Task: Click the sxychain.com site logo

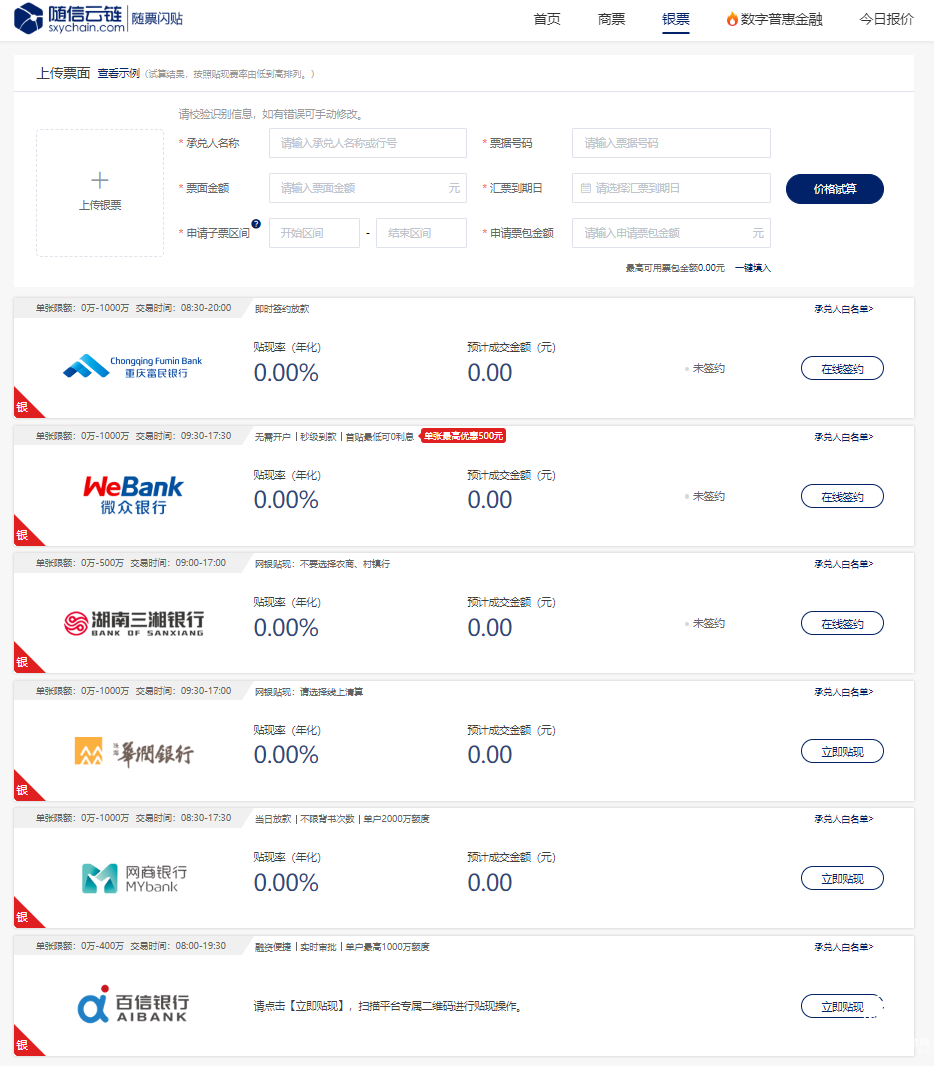Action: pos(70,18)
